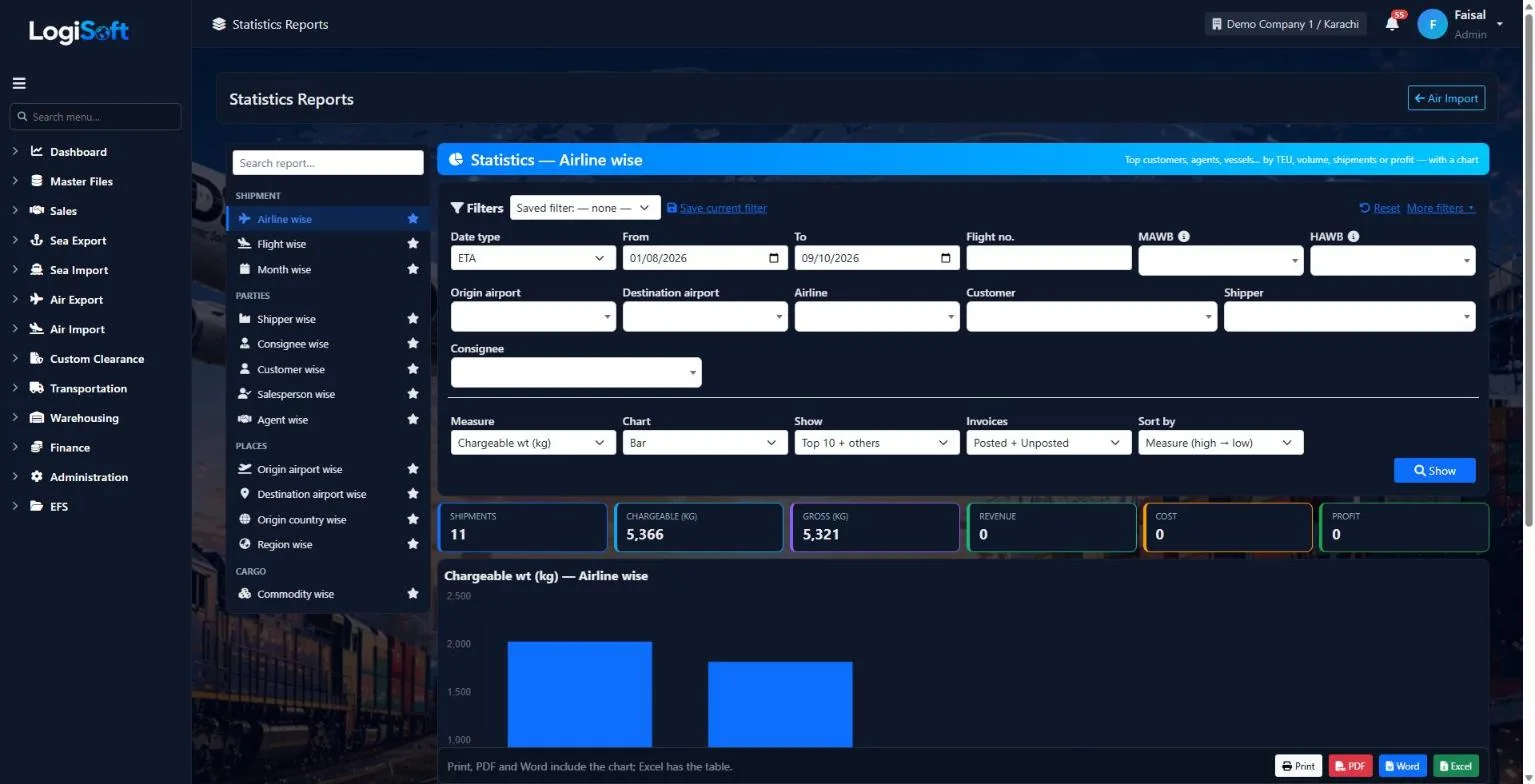Toggle favorite star for Flight wise

413,244
